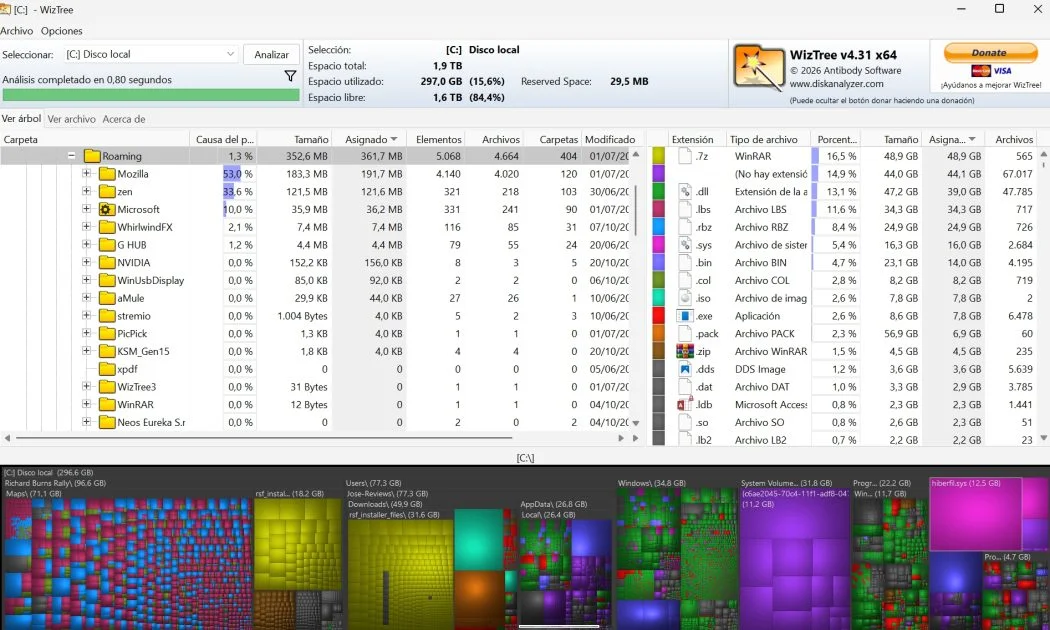Viewport: 1050px width, 630px height.
Task: Click the .exe application icon
Action: 684,316
